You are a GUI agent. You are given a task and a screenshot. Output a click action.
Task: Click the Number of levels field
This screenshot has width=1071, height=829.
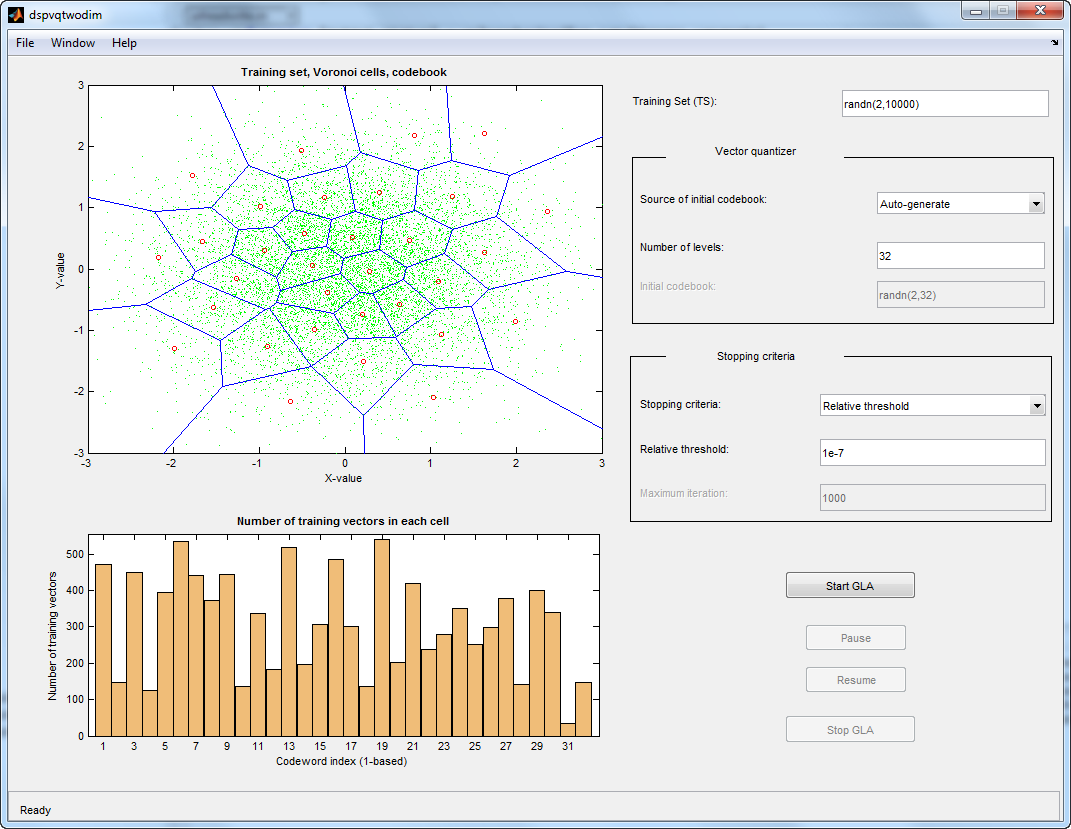click(x=960, y=256)
